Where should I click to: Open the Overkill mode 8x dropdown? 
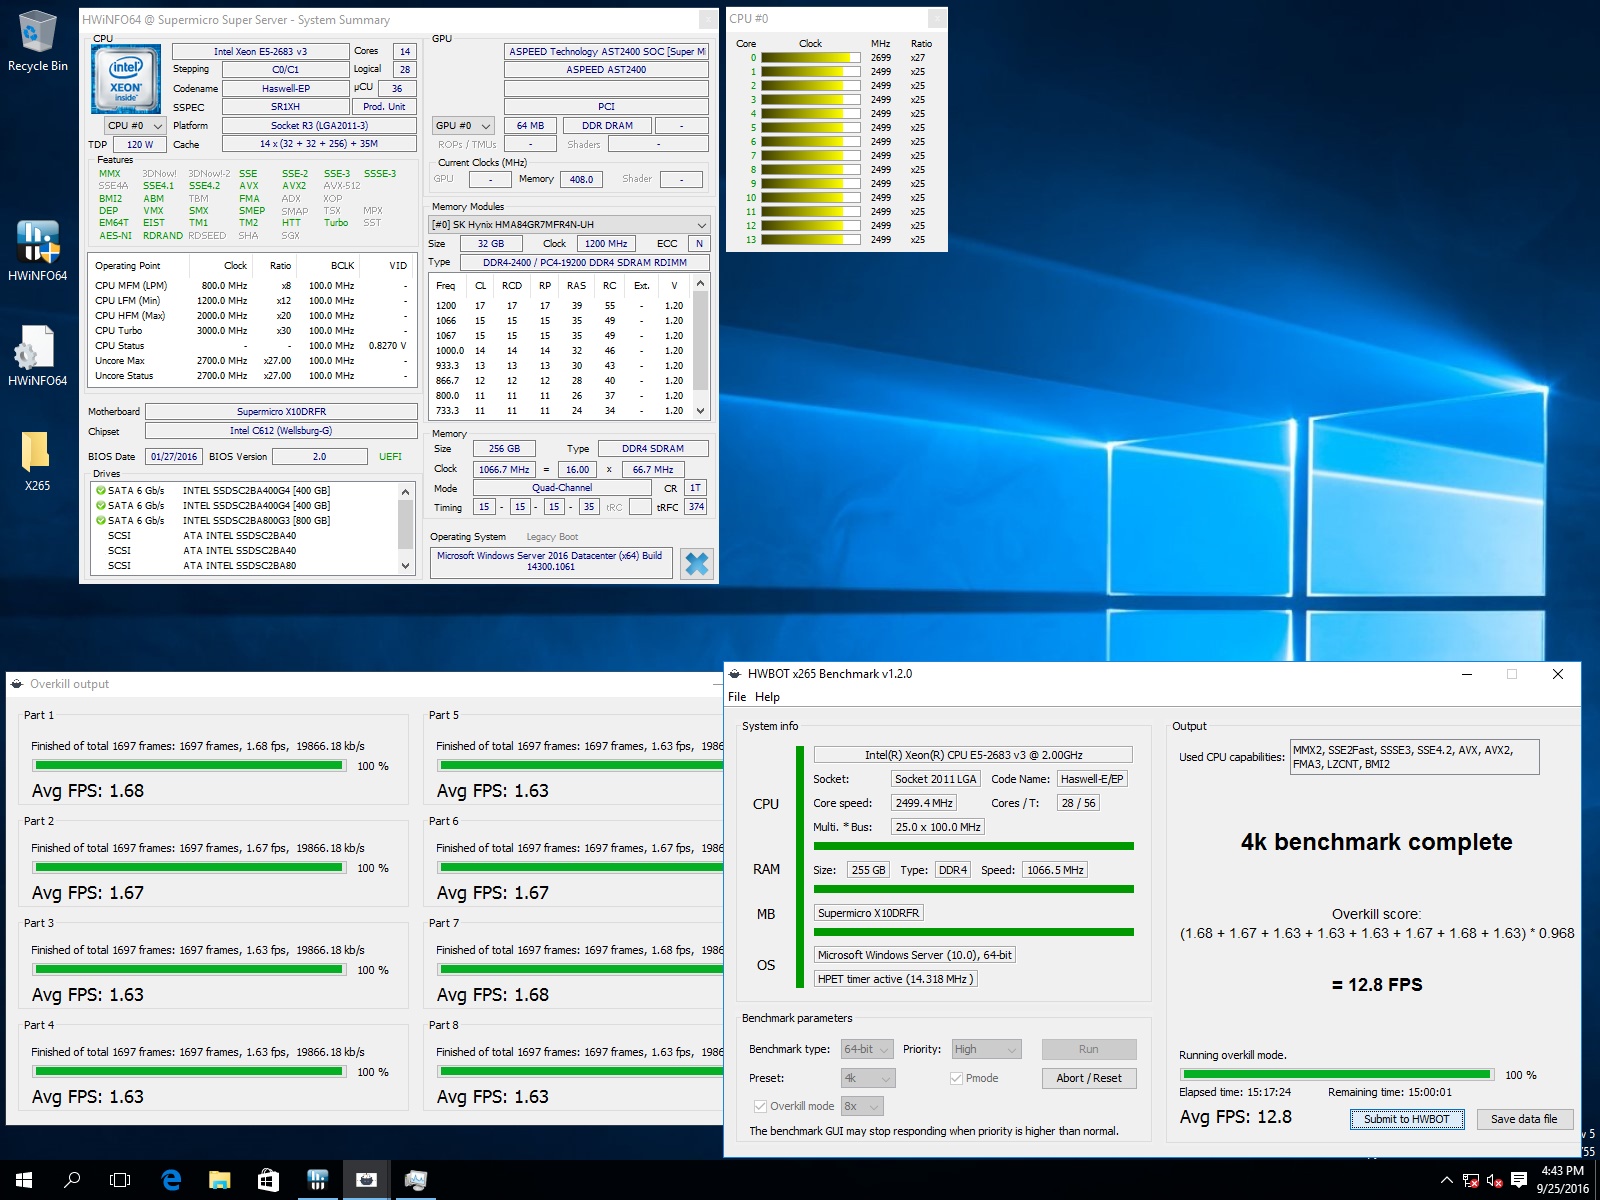[862, 1106]
